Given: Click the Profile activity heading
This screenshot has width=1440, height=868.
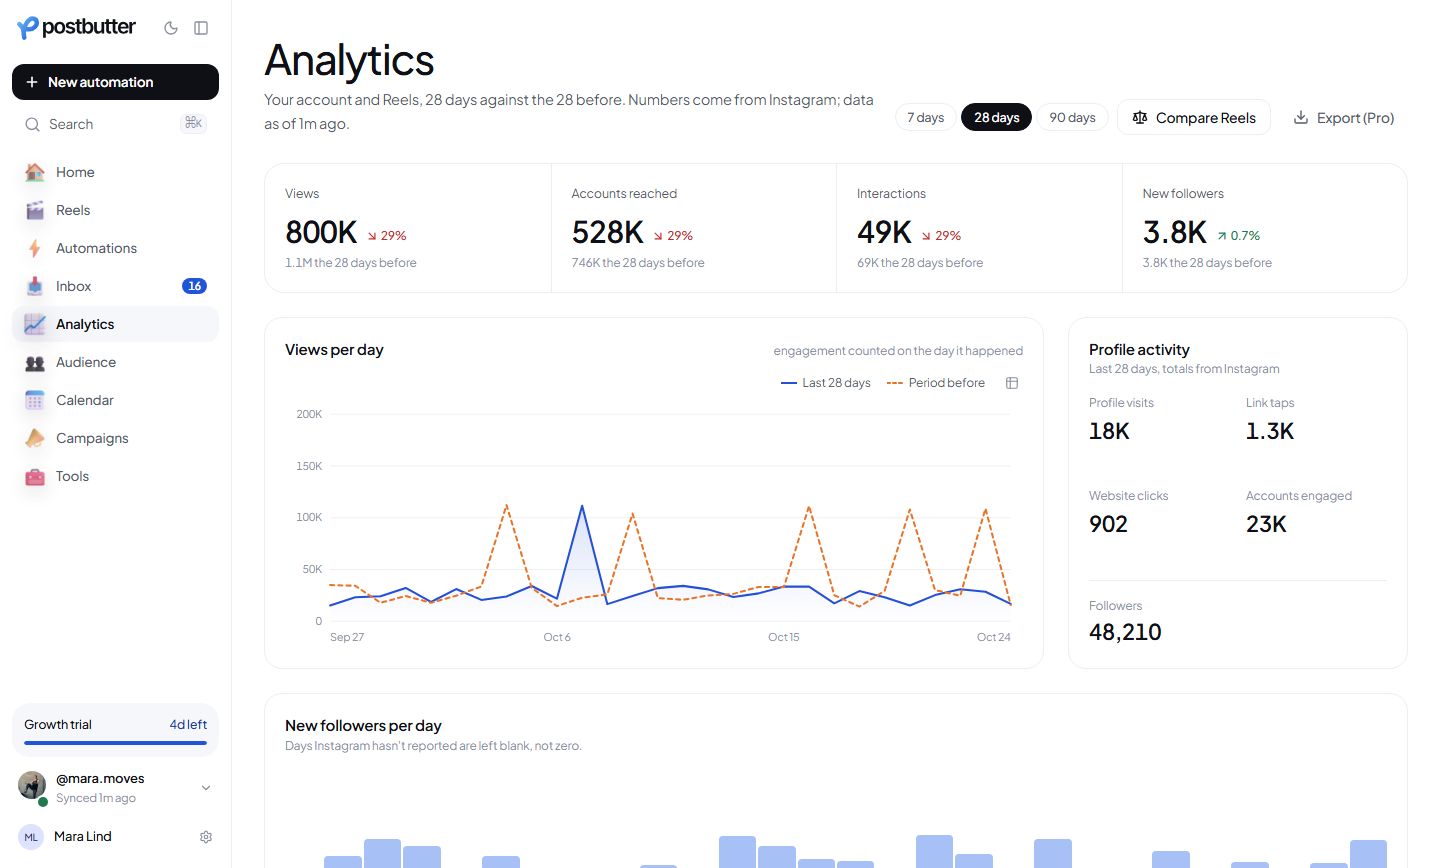Looking at the screenshot, I should pos(1139,350).
